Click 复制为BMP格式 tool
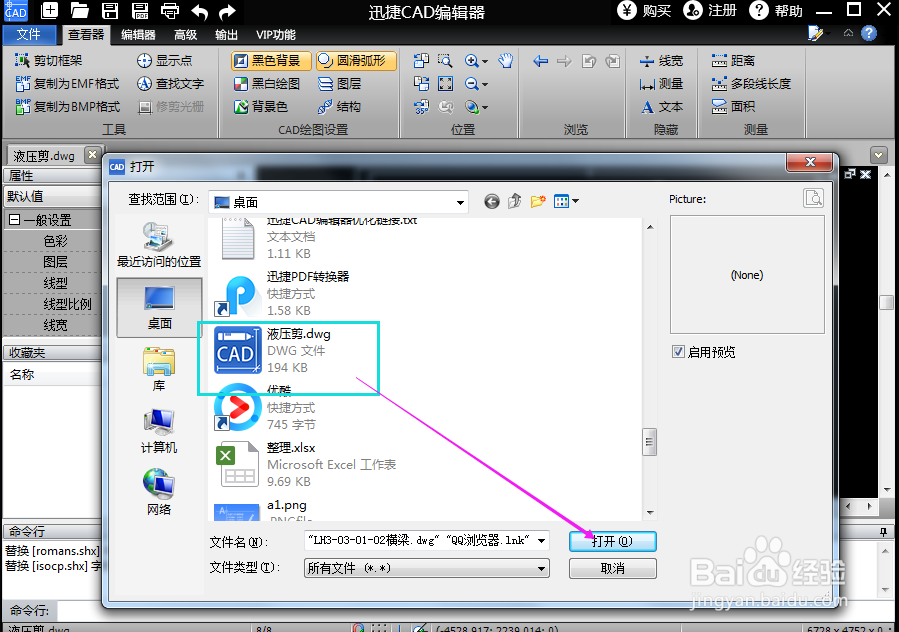This screenshot has height=632, width=899. pos(68,107)
